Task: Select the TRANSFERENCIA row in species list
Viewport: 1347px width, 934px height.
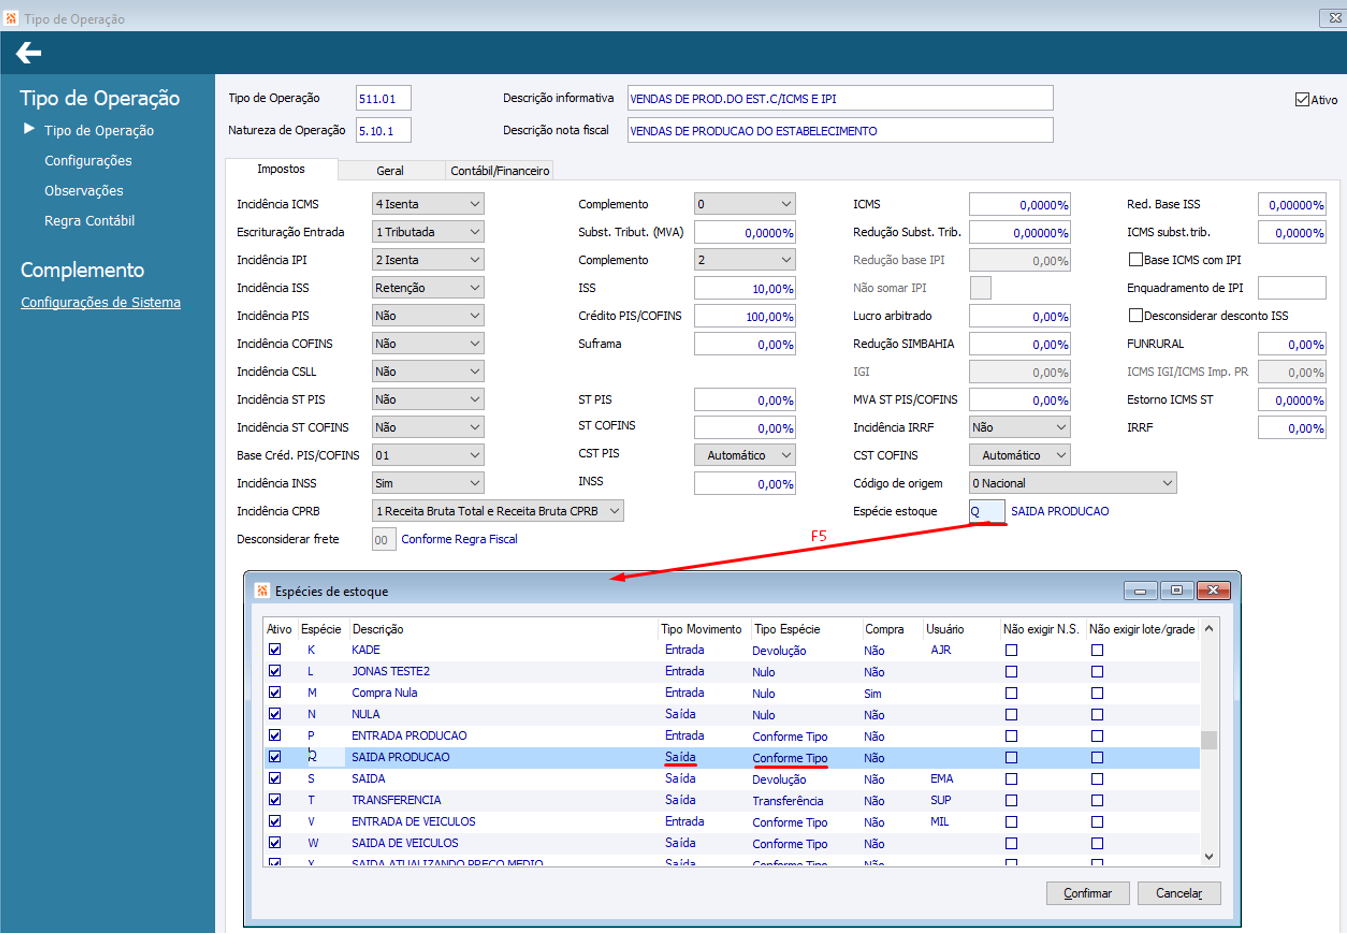Action: point(396,800)
